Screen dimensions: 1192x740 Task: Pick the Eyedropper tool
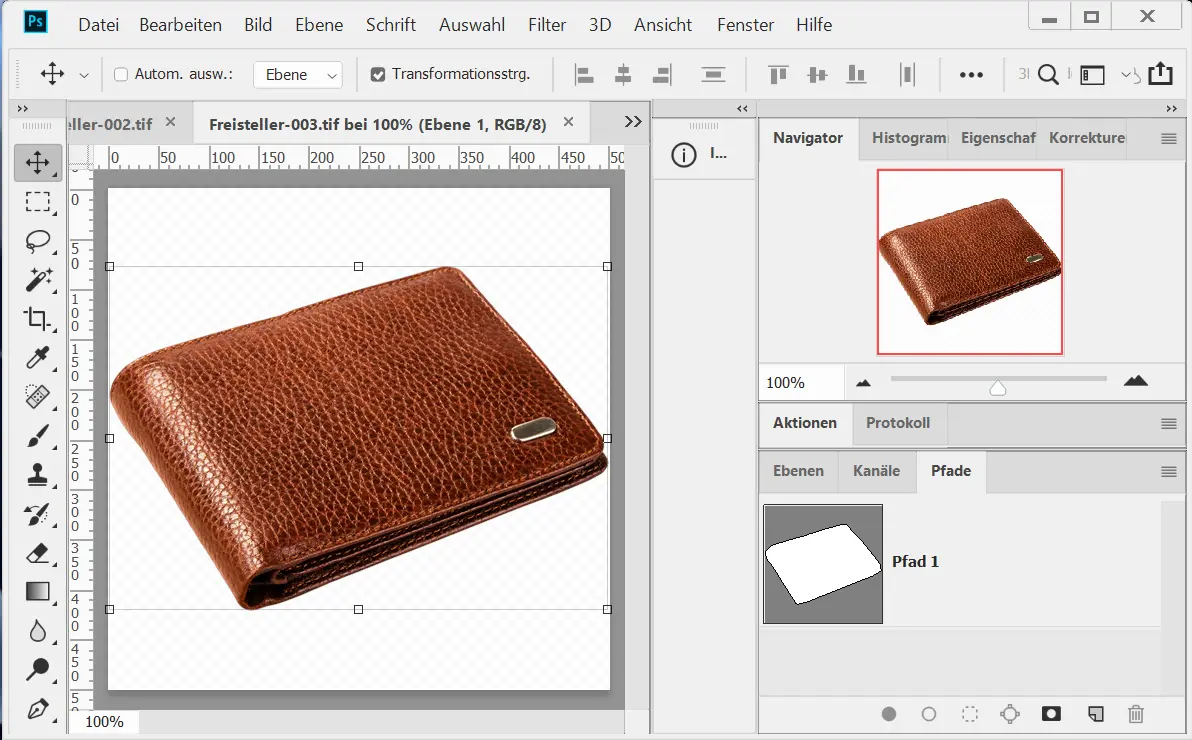38,358
